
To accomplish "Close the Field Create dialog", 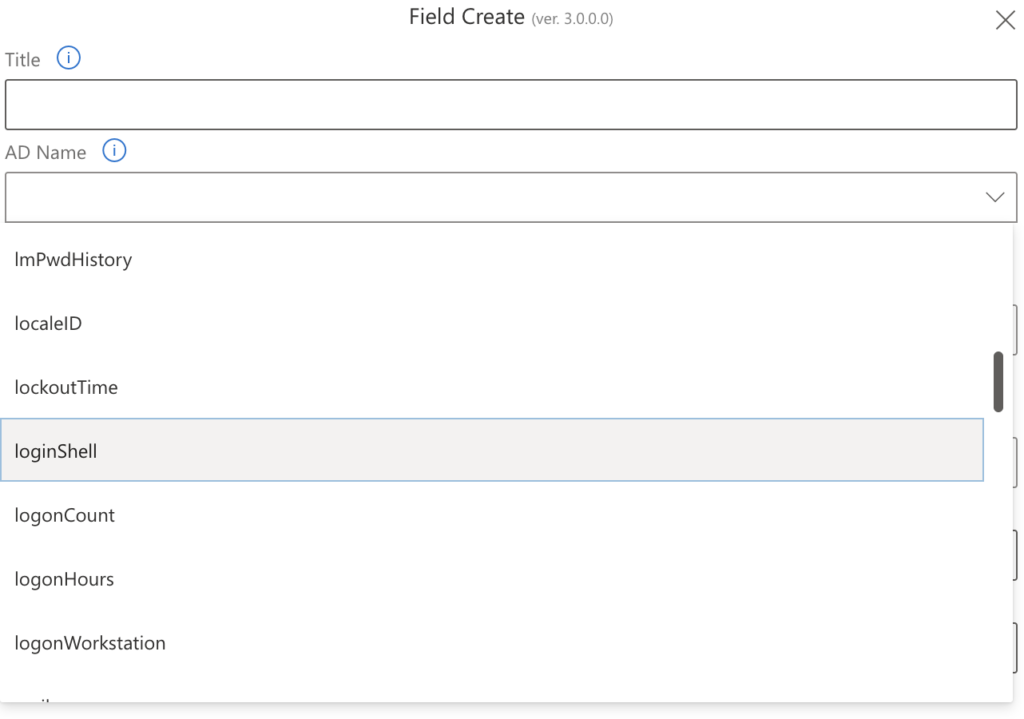I will [x=1005, y=20].
